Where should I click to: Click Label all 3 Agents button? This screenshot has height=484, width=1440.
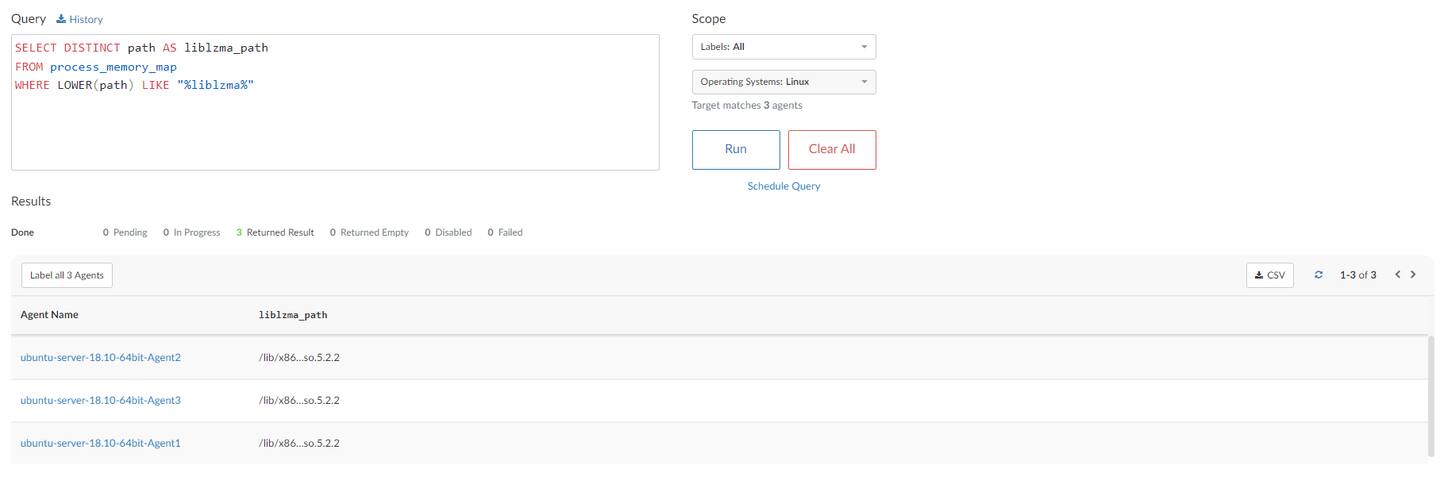67,275
